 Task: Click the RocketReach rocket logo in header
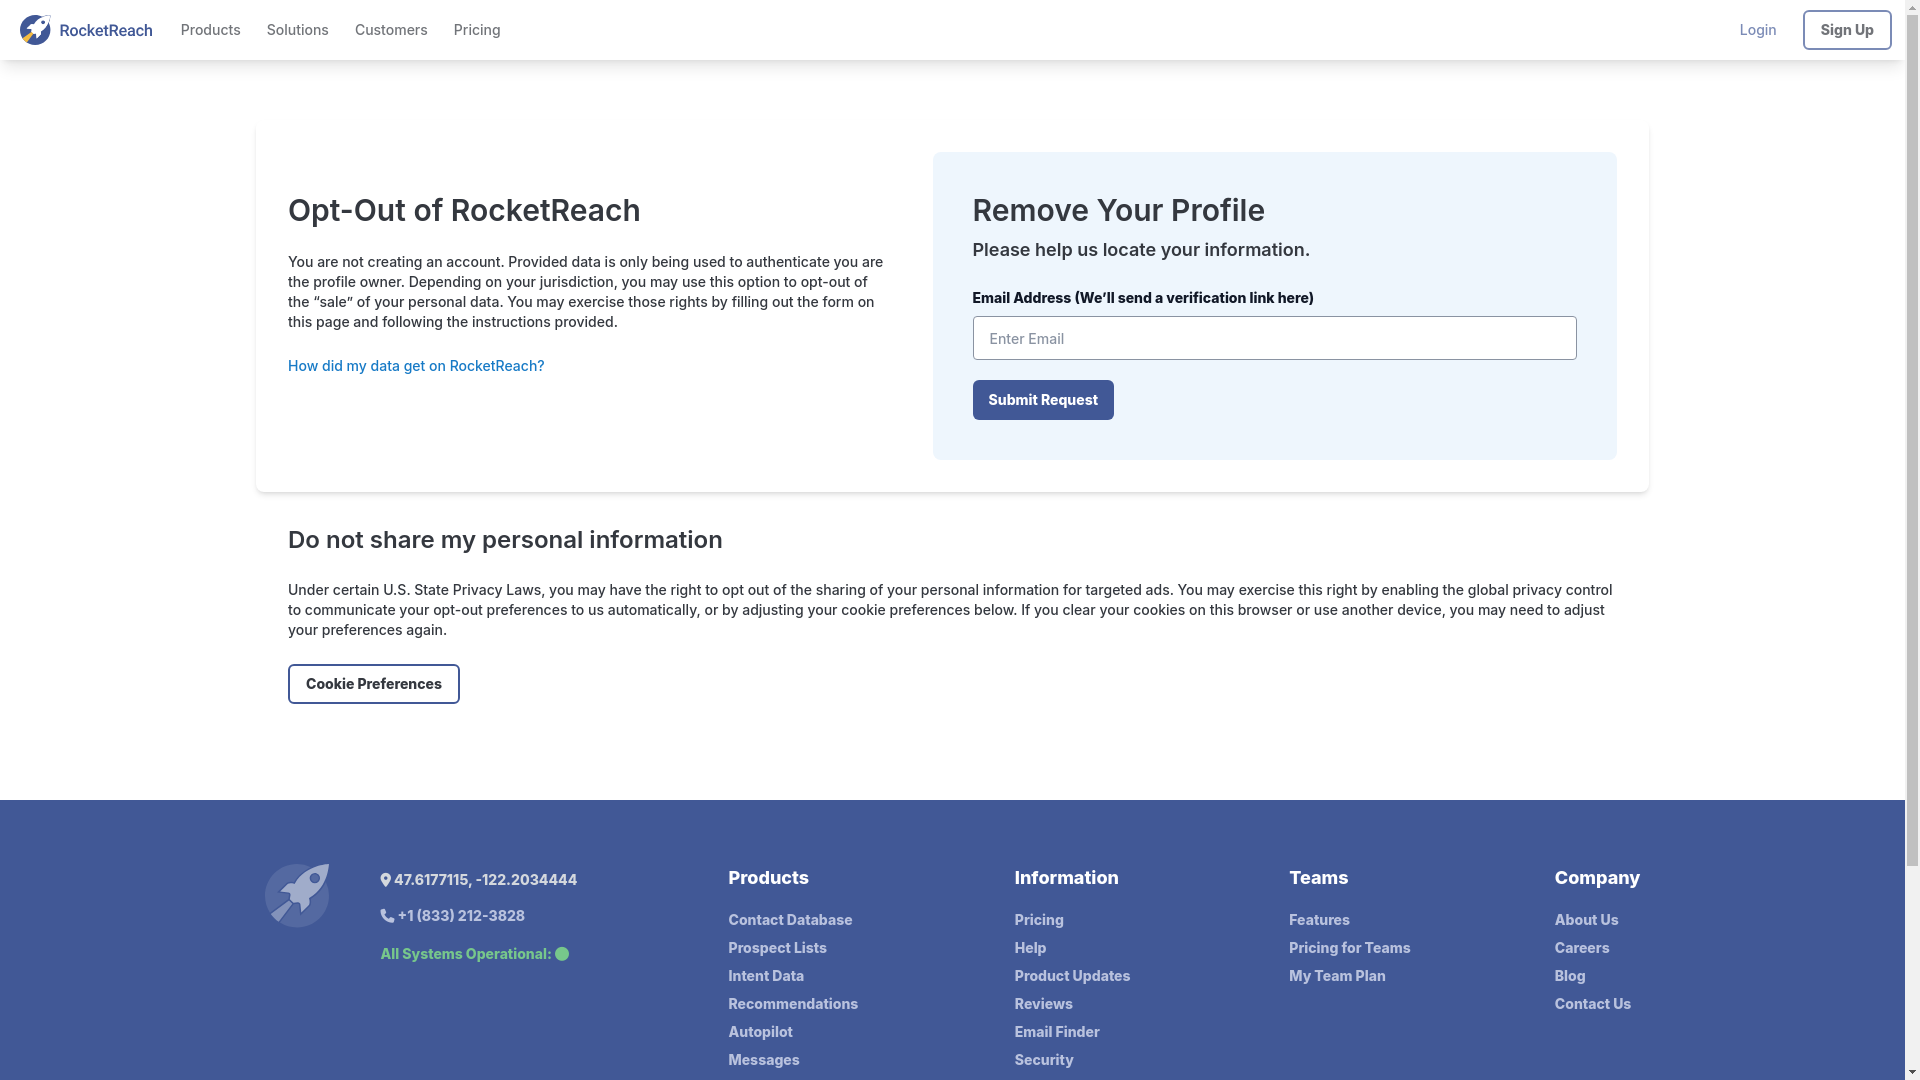pos(35,30)
